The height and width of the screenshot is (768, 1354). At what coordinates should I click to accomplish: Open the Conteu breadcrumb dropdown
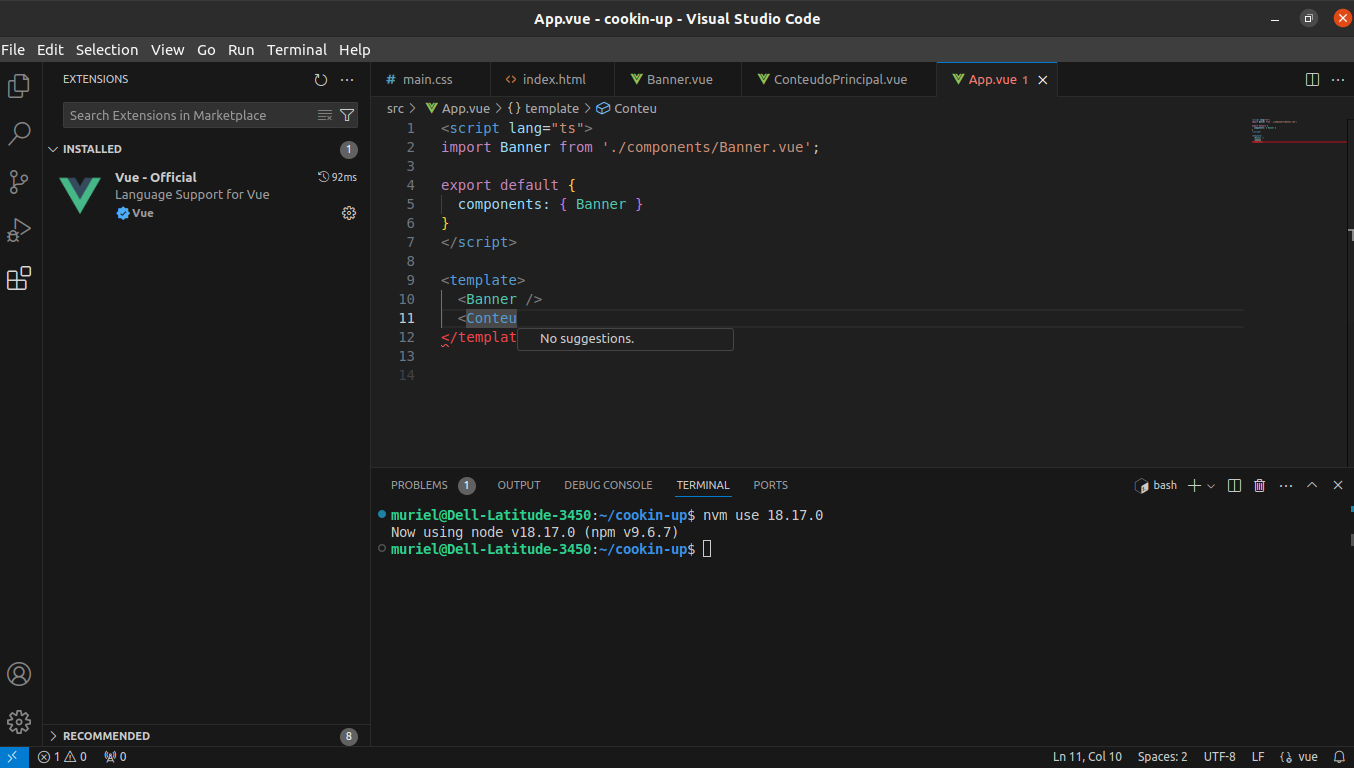click(x=627, y=108)
